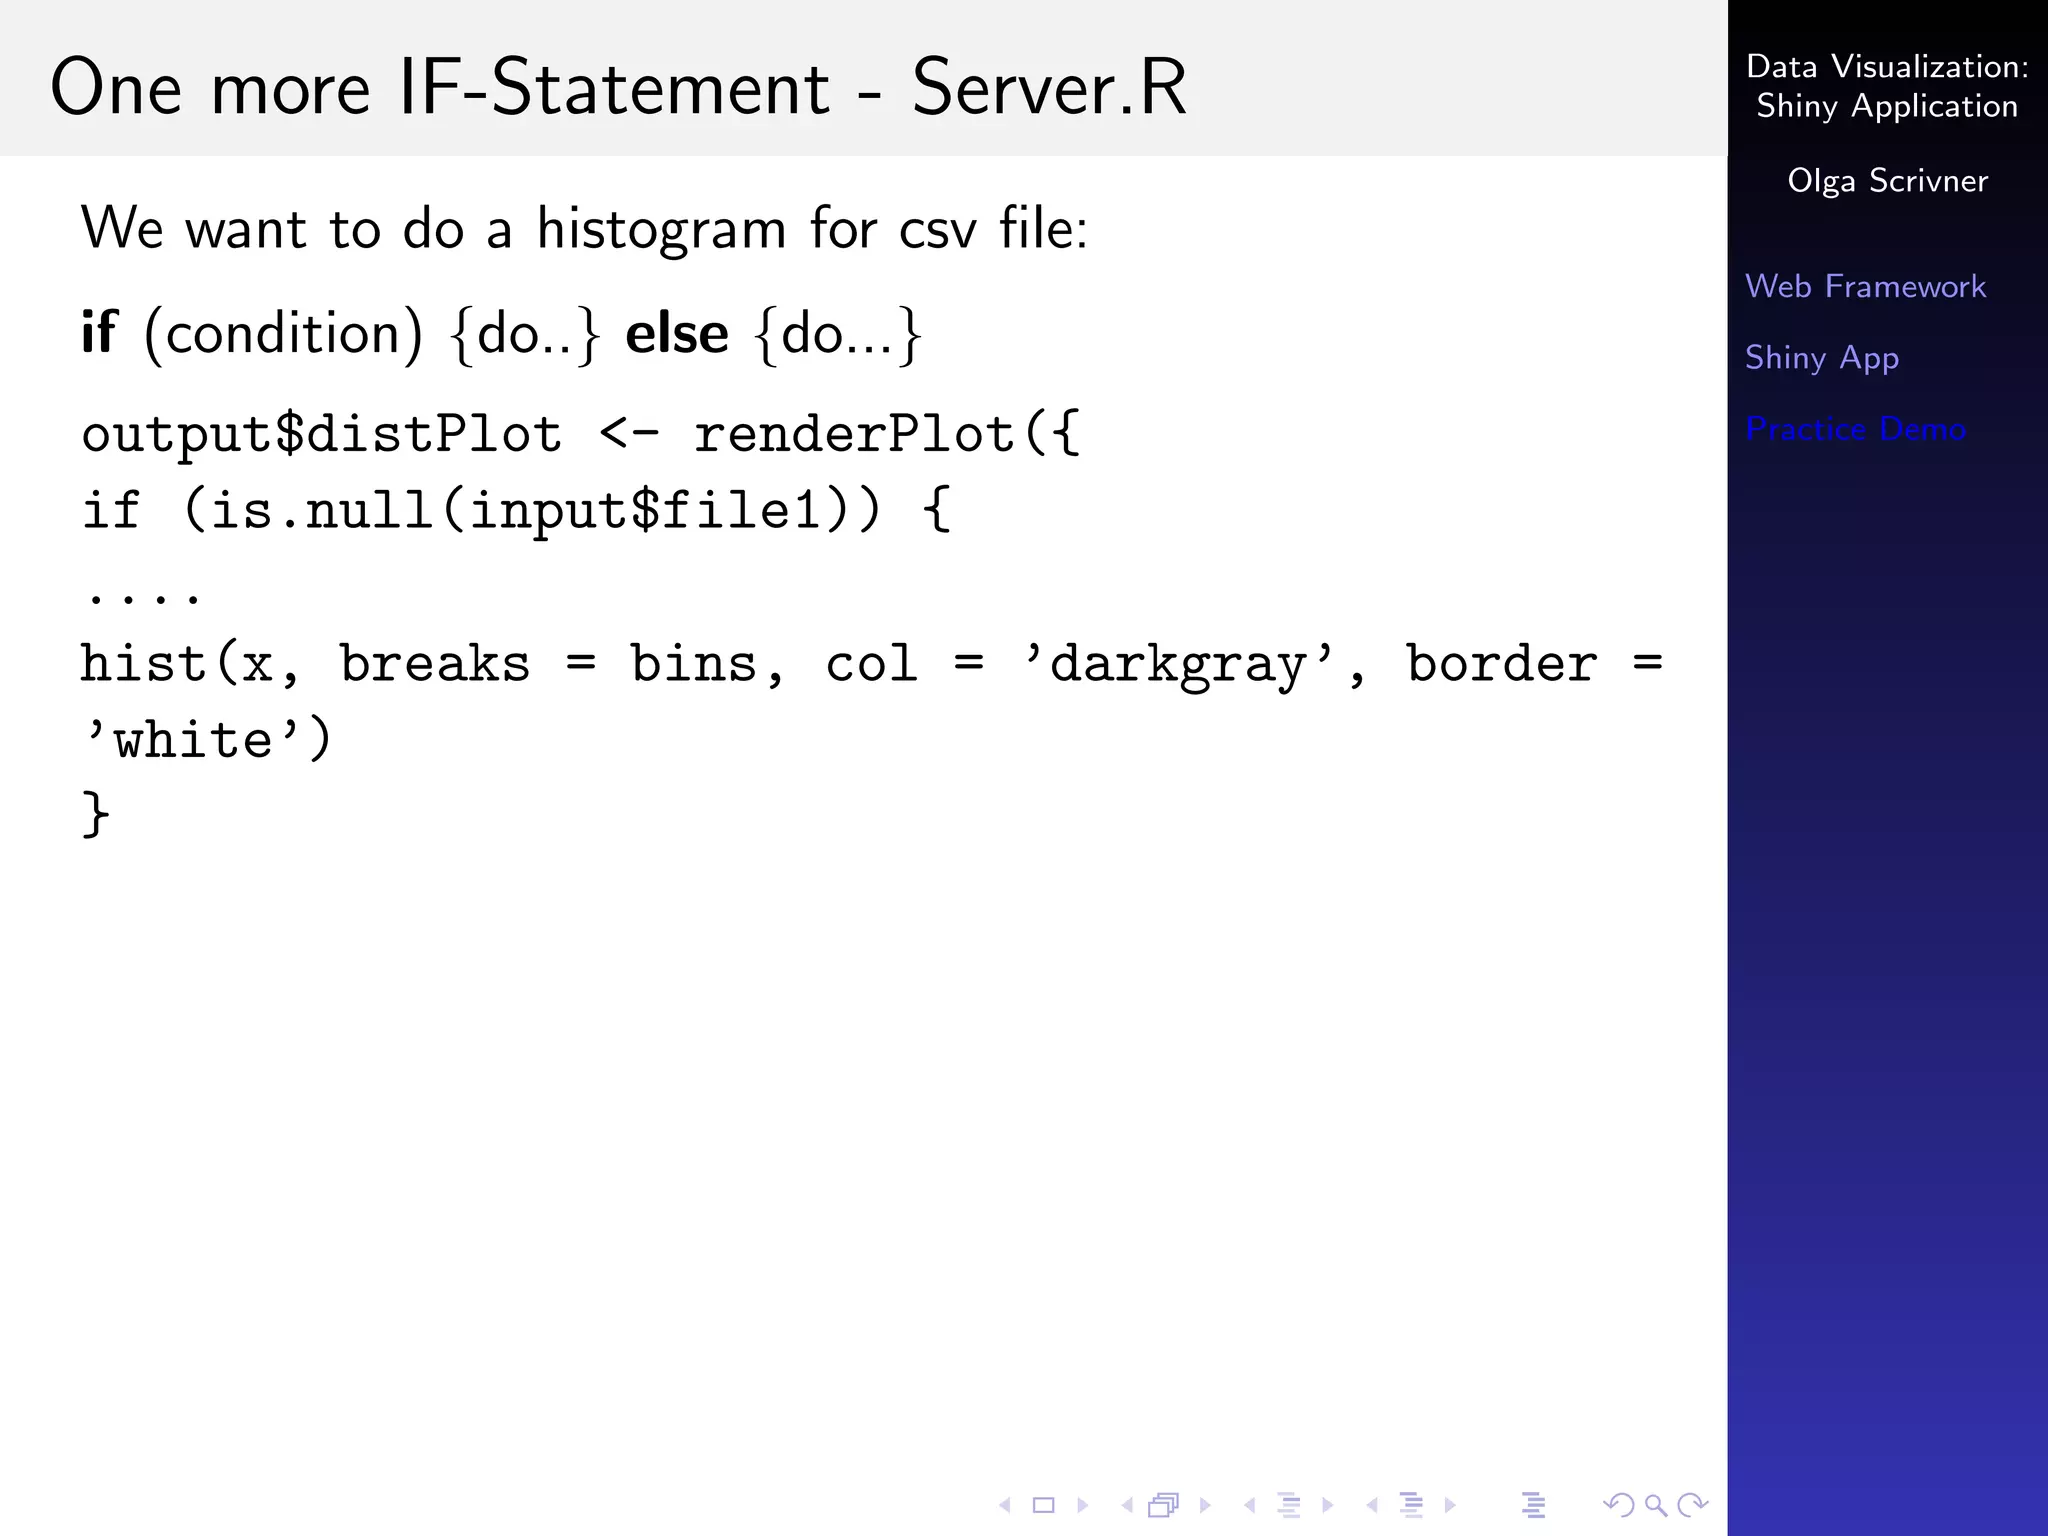The image size is (2048, 1536).
Task: Click the slide title One more IF-Statement - Server.R
Action: click(619, 88)
